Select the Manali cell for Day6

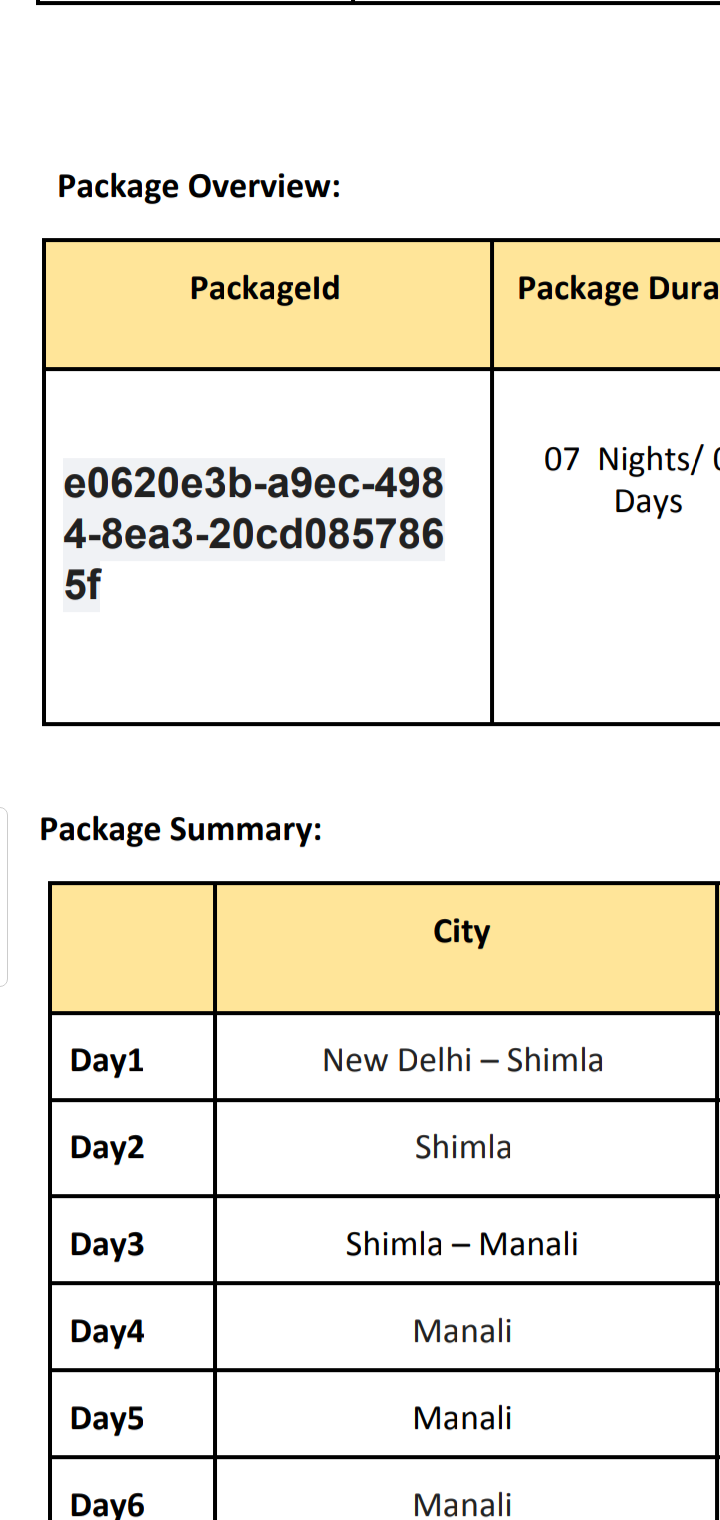[462, 1504]
